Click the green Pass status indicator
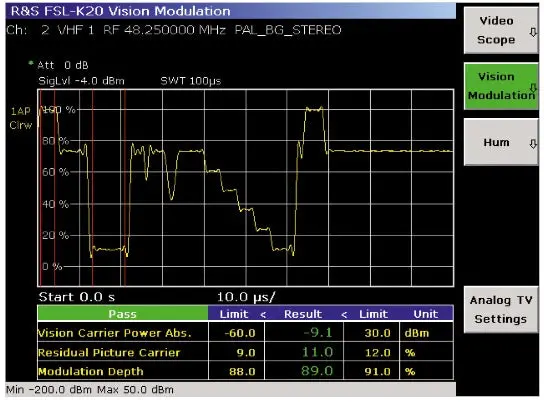 click(x=123, y=314)
